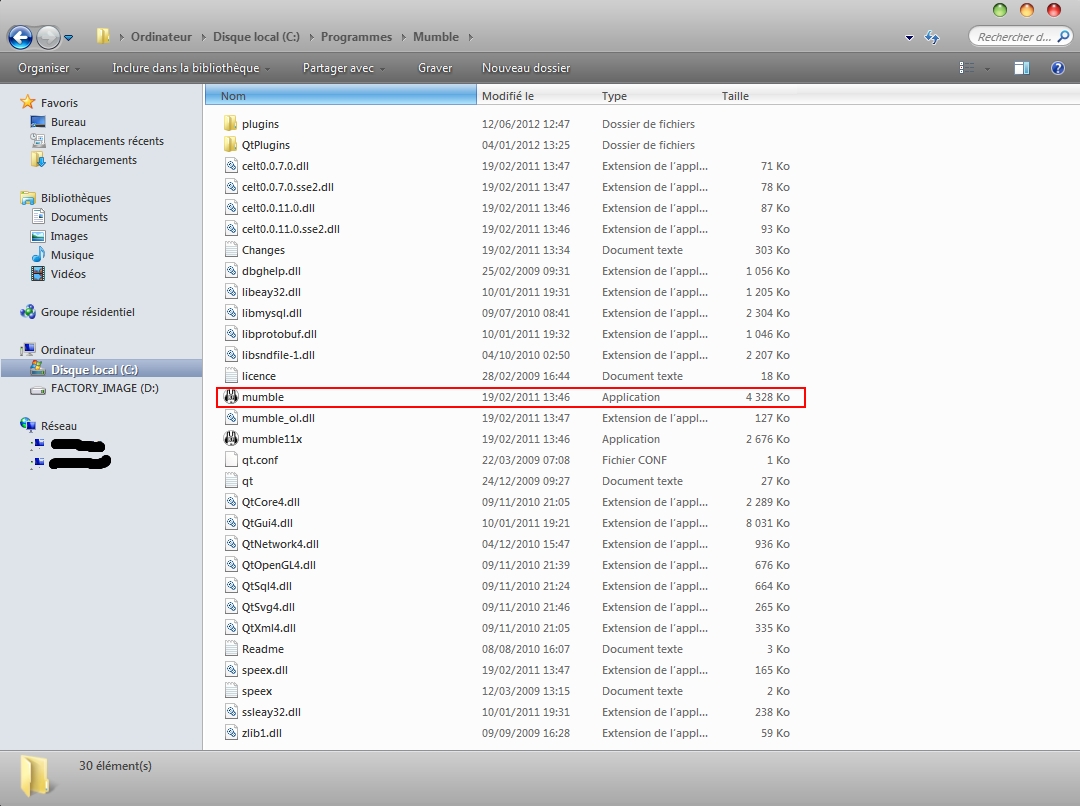Screen dimensions: 1080x806
Task: Click the forward navigation arrow button
Action: point(48,37)
